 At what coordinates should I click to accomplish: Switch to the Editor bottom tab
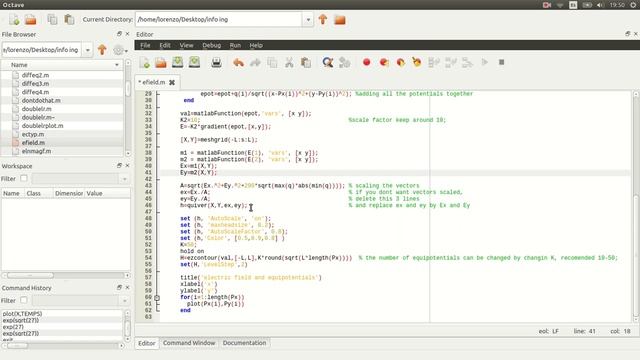pyautogui.click(x=147, y=343)
